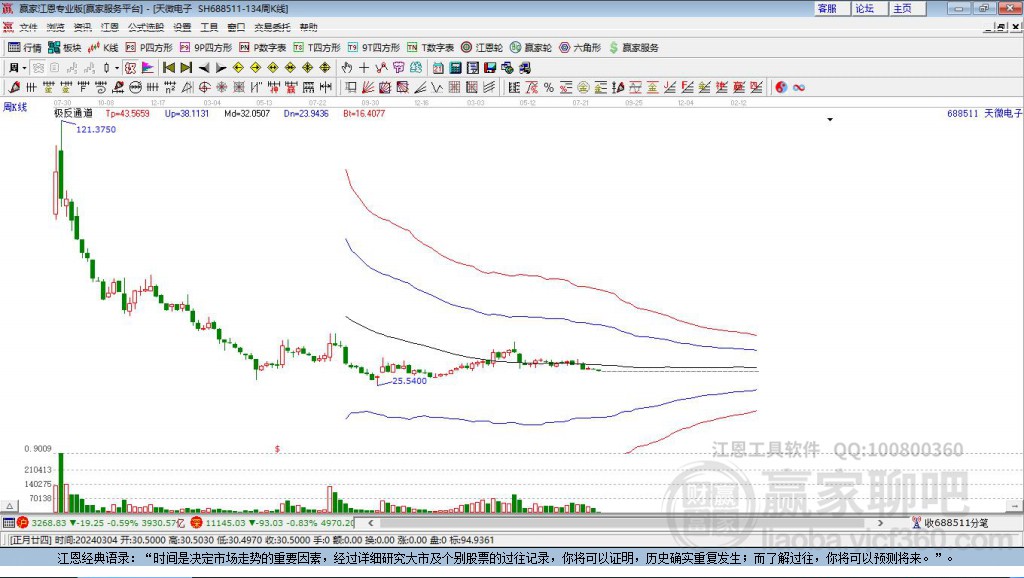Click the 688511 天微电子 stock label

pos(984,114)
